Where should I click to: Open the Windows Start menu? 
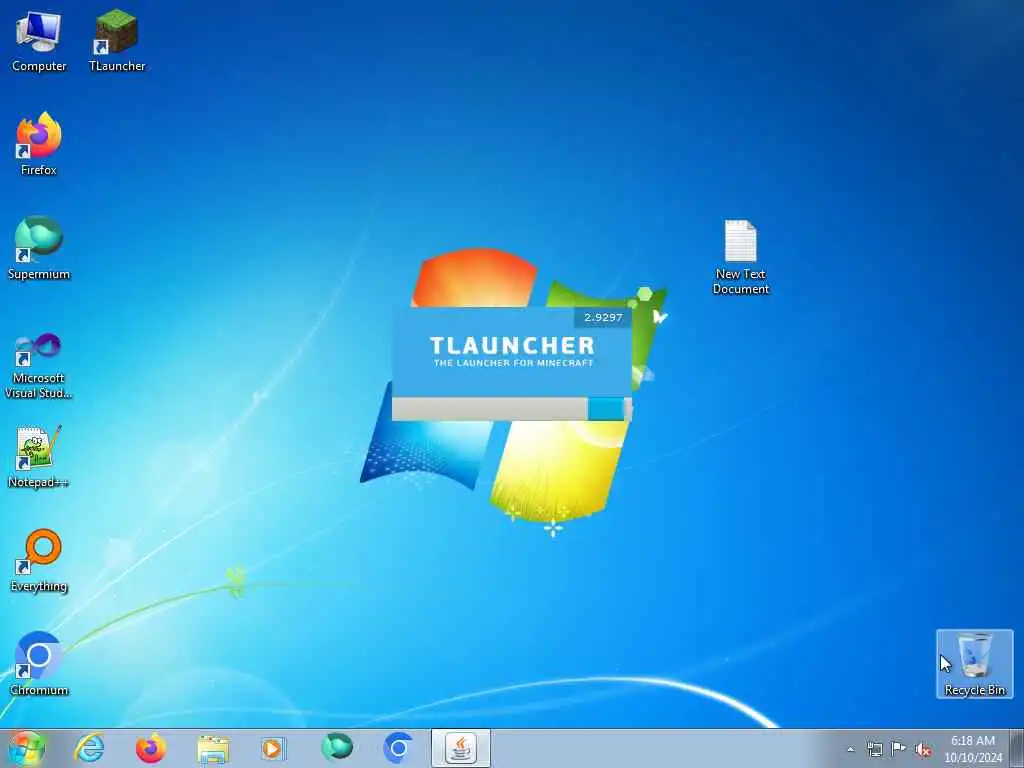pos(27,748)
